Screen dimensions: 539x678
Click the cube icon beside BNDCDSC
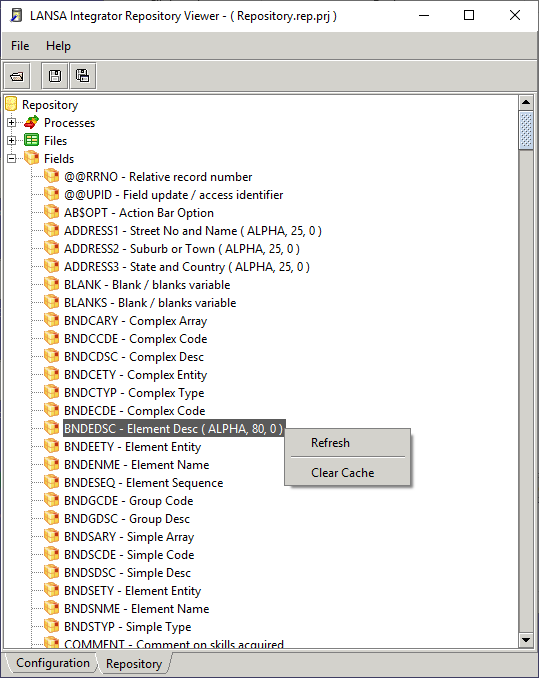coord(52,356)
